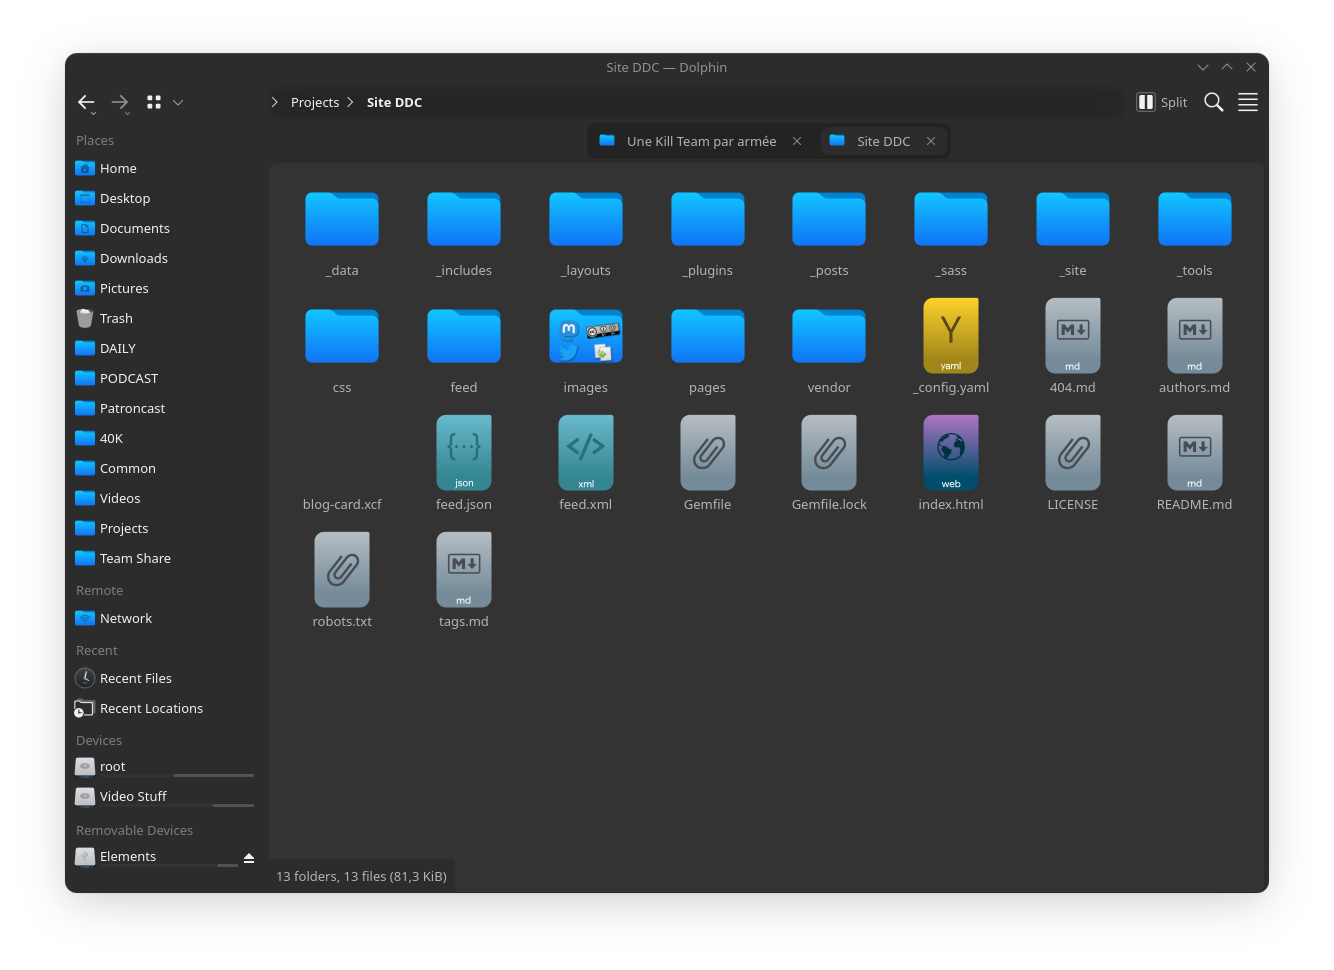Open the hamburger menu icon
Screen dimensions: 1334x970
click(x=1248, y=102)
